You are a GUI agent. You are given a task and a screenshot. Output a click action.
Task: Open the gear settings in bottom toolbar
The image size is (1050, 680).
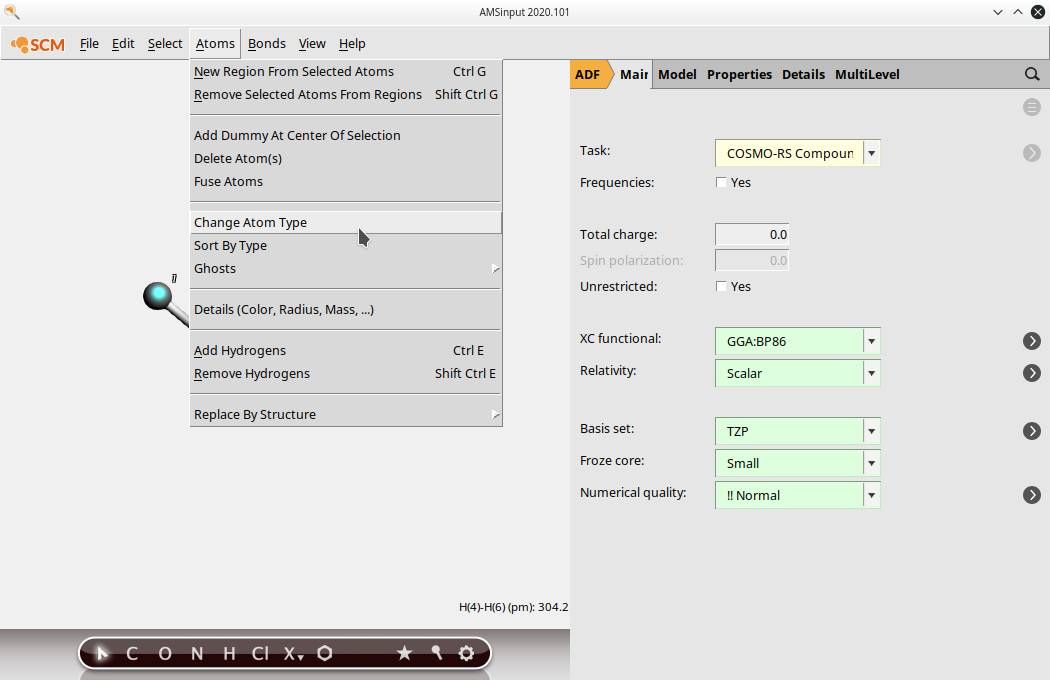pyautogui.click(x=467, y=653)
